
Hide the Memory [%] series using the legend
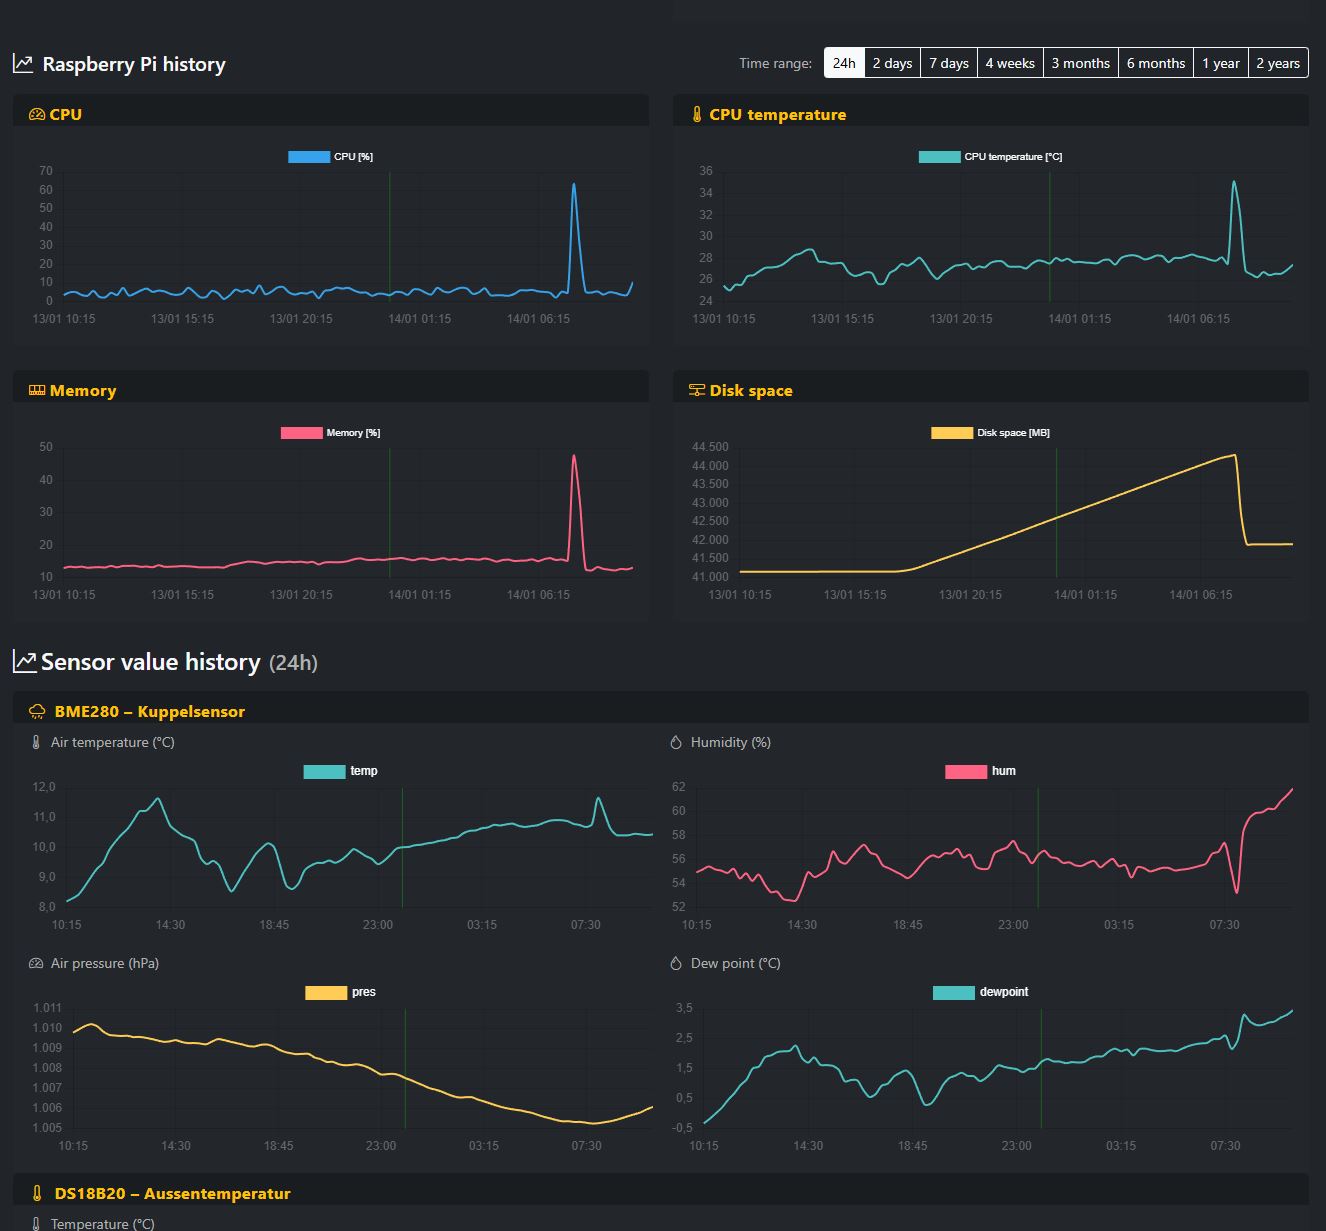(330, 432)
